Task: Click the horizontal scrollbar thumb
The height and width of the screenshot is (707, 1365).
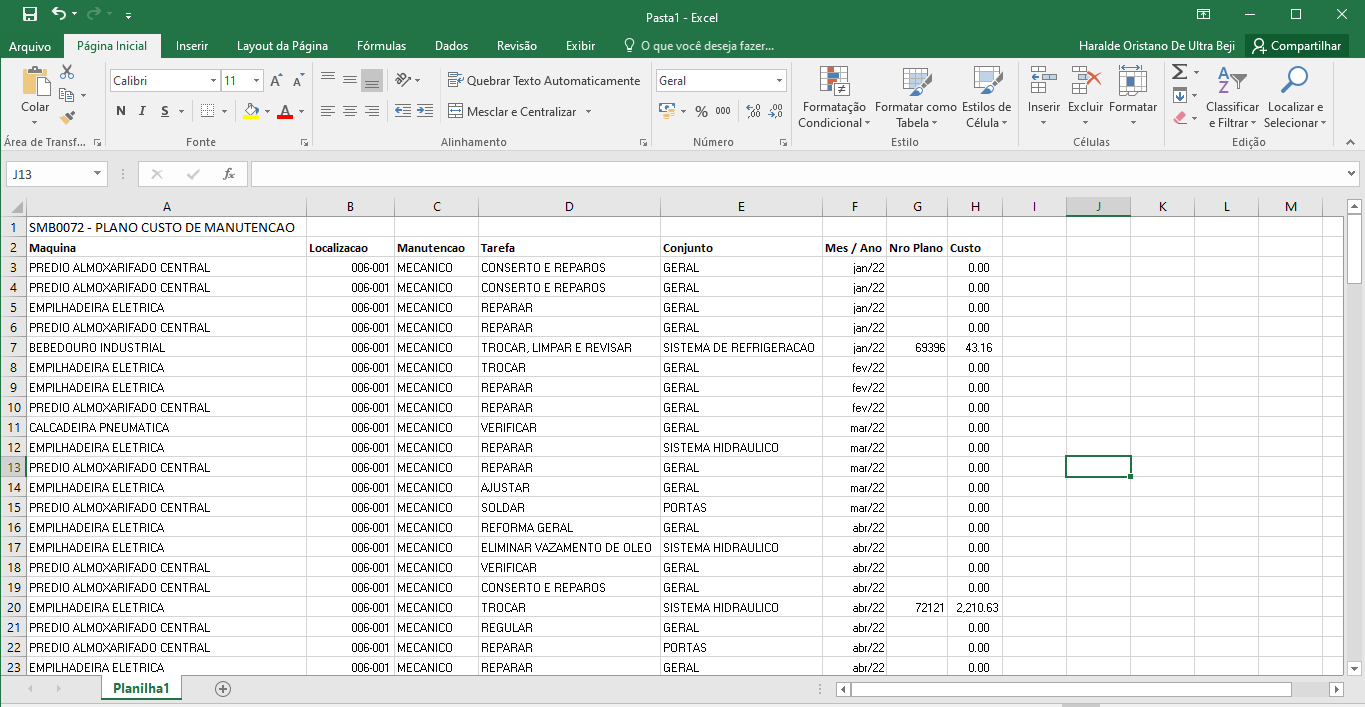Action: click(1071, 689)
